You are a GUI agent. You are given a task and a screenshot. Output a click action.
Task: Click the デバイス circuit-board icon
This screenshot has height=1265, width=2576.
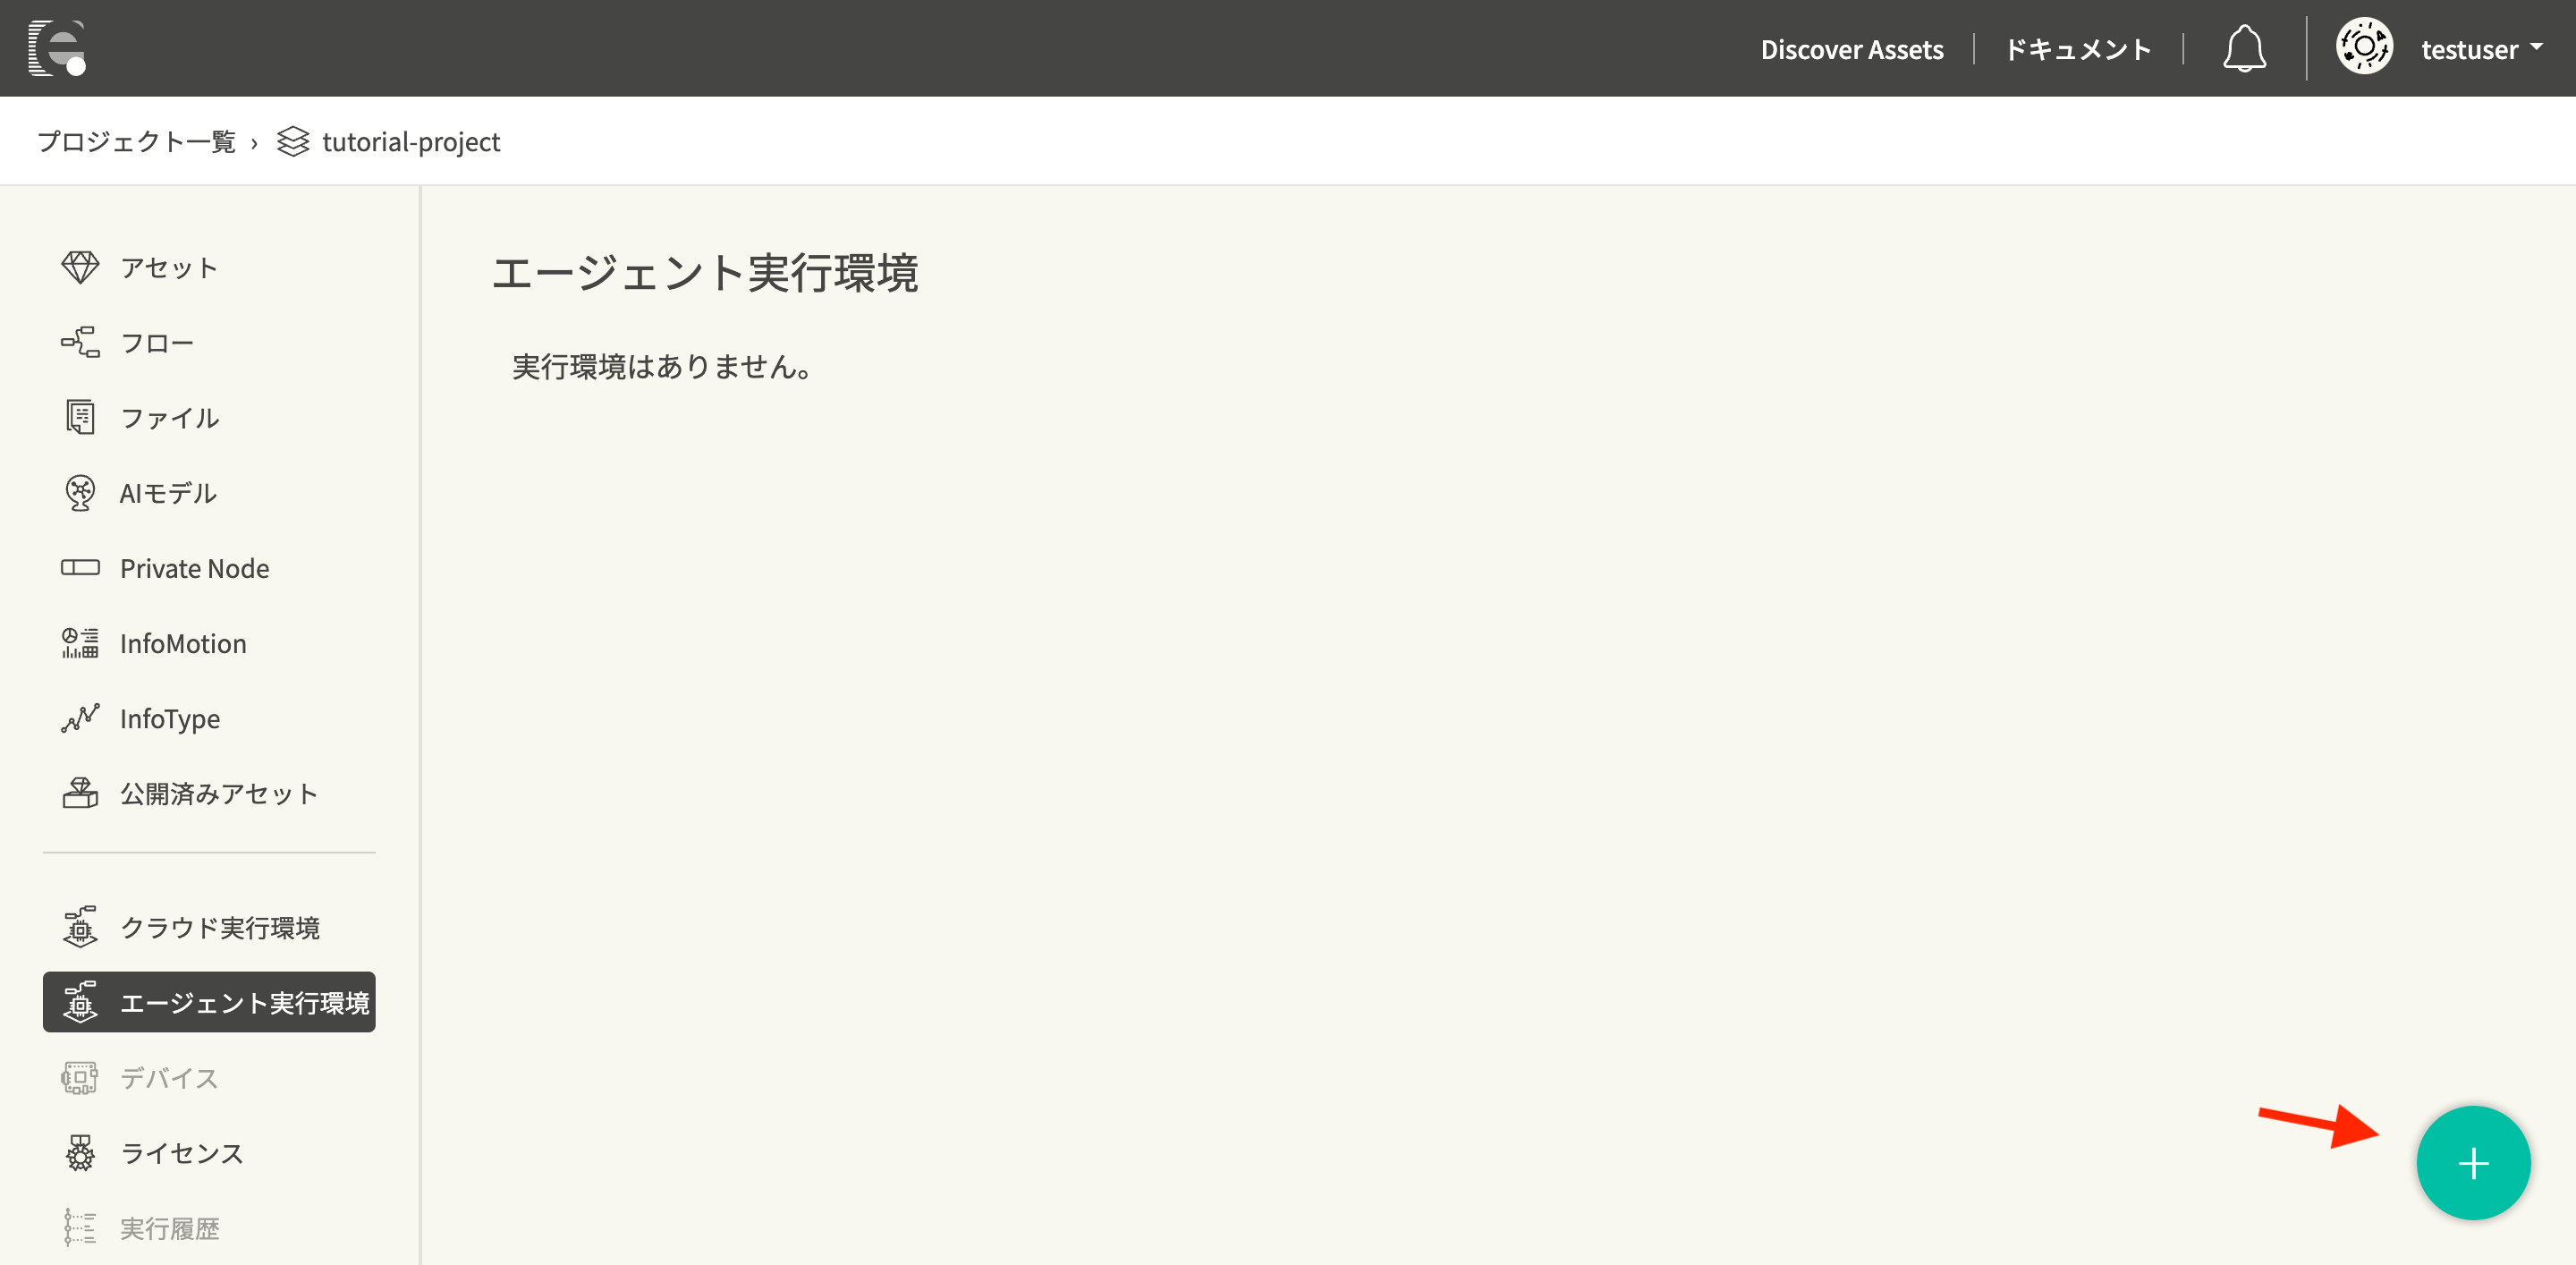[x=80, y=1078]
